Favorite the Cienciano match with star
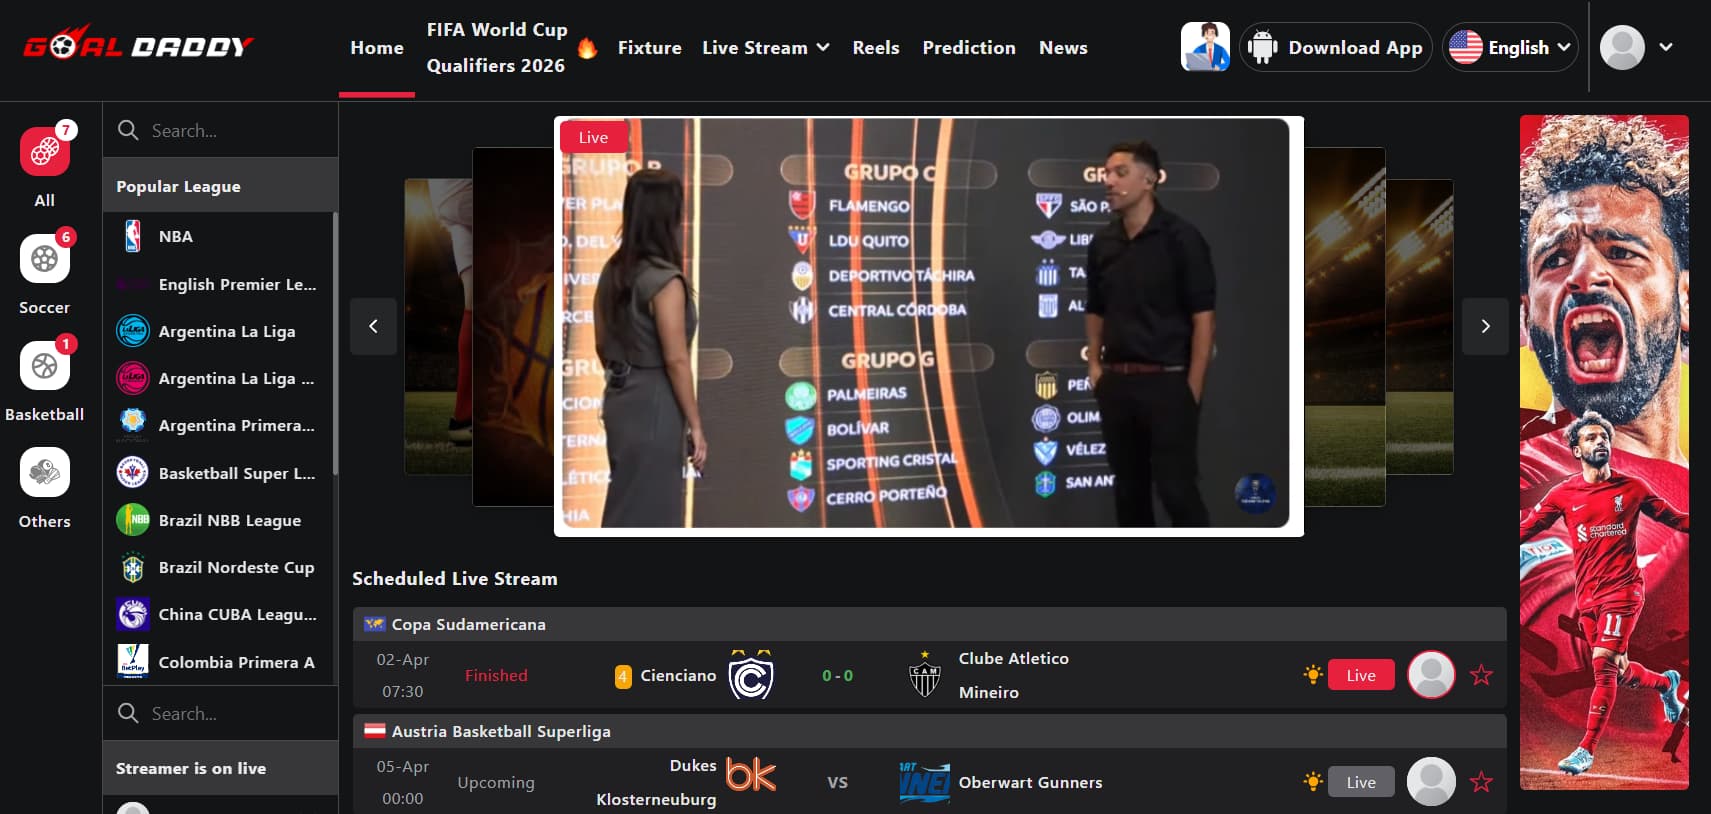 tap(1481, 675)
